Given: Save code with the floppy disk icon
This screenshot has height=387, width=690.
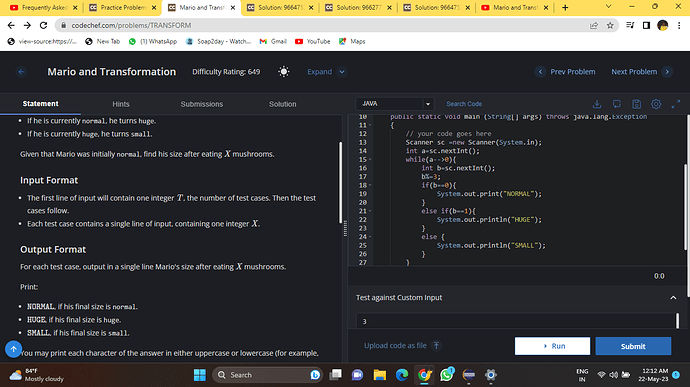Looking at the screenshot, I should (x=636, y=104).
